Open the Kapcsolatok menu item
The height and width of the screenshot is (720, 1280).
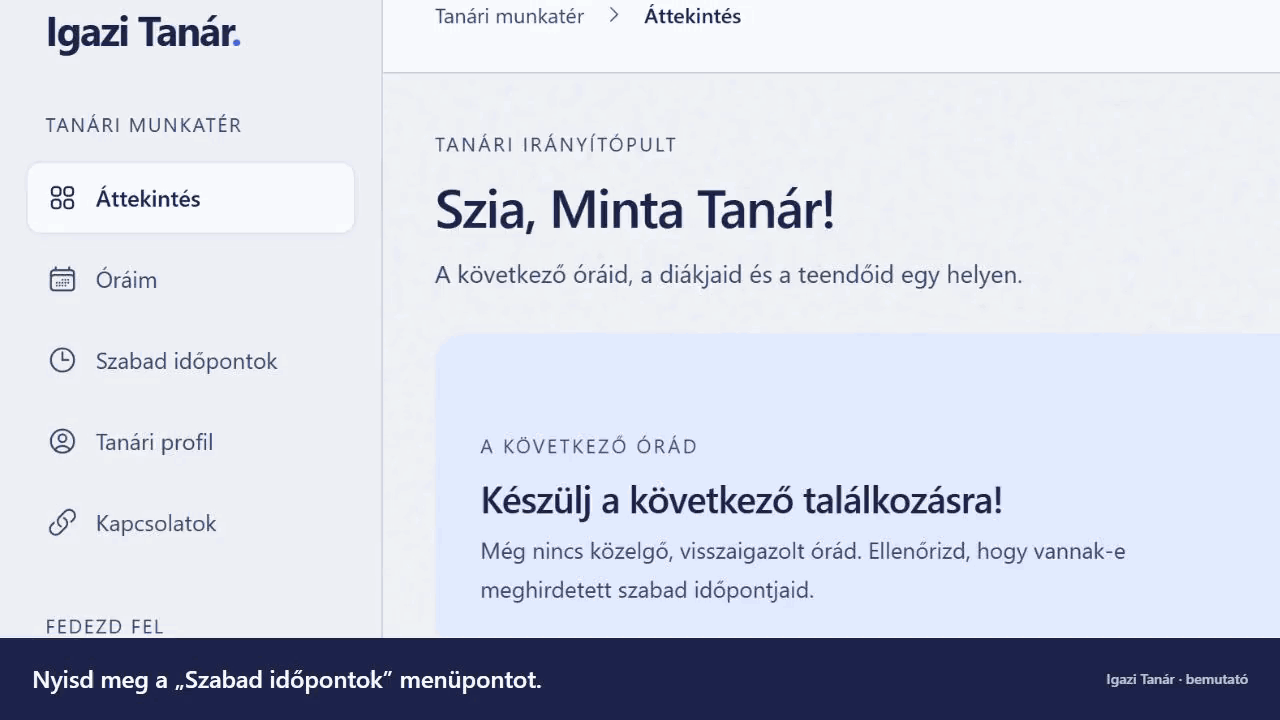point(191,523)
